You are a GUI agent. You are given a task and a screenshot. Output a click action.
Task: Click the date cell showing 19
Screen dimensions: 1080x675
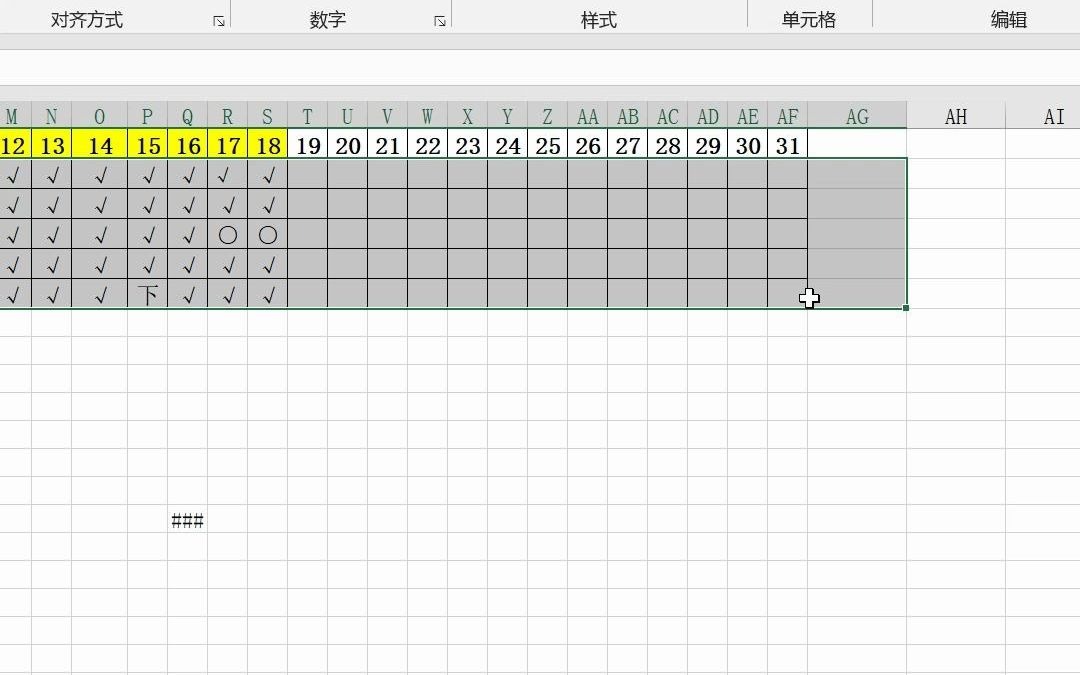[x=307, y=145]
